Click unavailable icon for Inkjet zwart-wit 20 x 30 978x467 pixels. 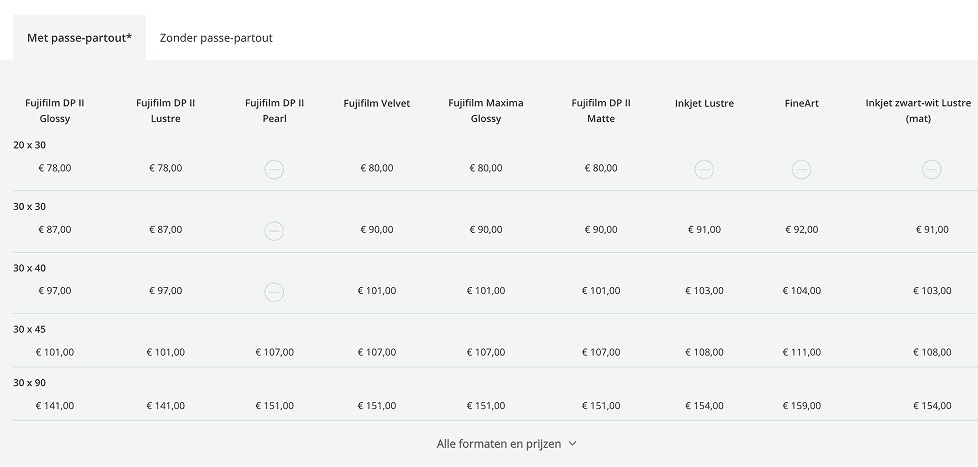click(x=931, y=169)
